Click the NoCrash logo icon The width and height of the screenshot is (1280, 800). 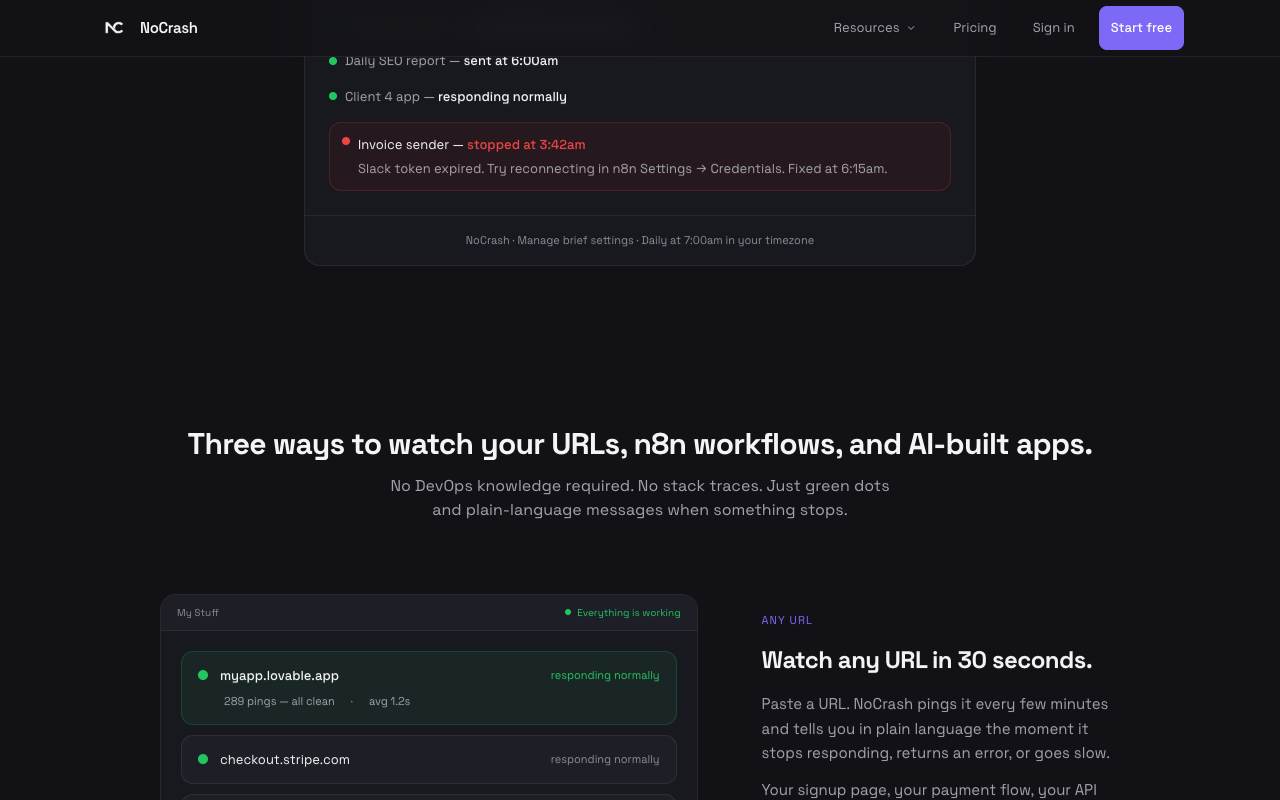(x=114, y=28)
